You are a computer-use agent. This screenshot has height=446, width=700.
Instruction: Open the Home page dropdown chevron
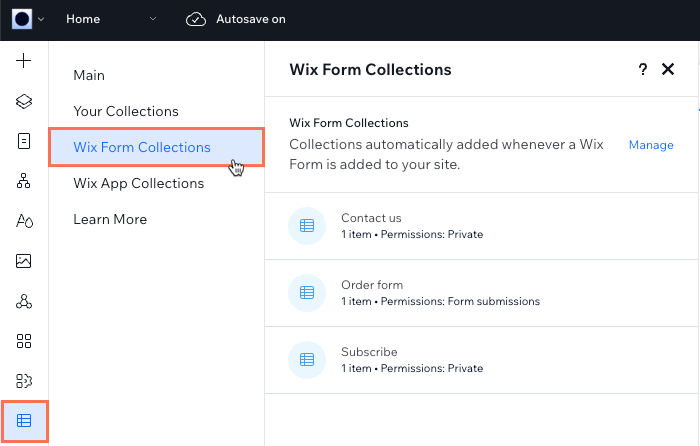coord(153,19)
